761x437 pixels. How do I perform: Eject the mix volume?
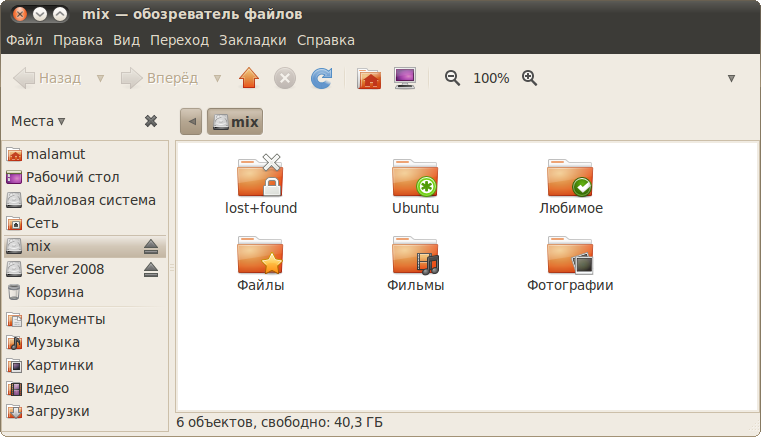[x=151, y=247]
